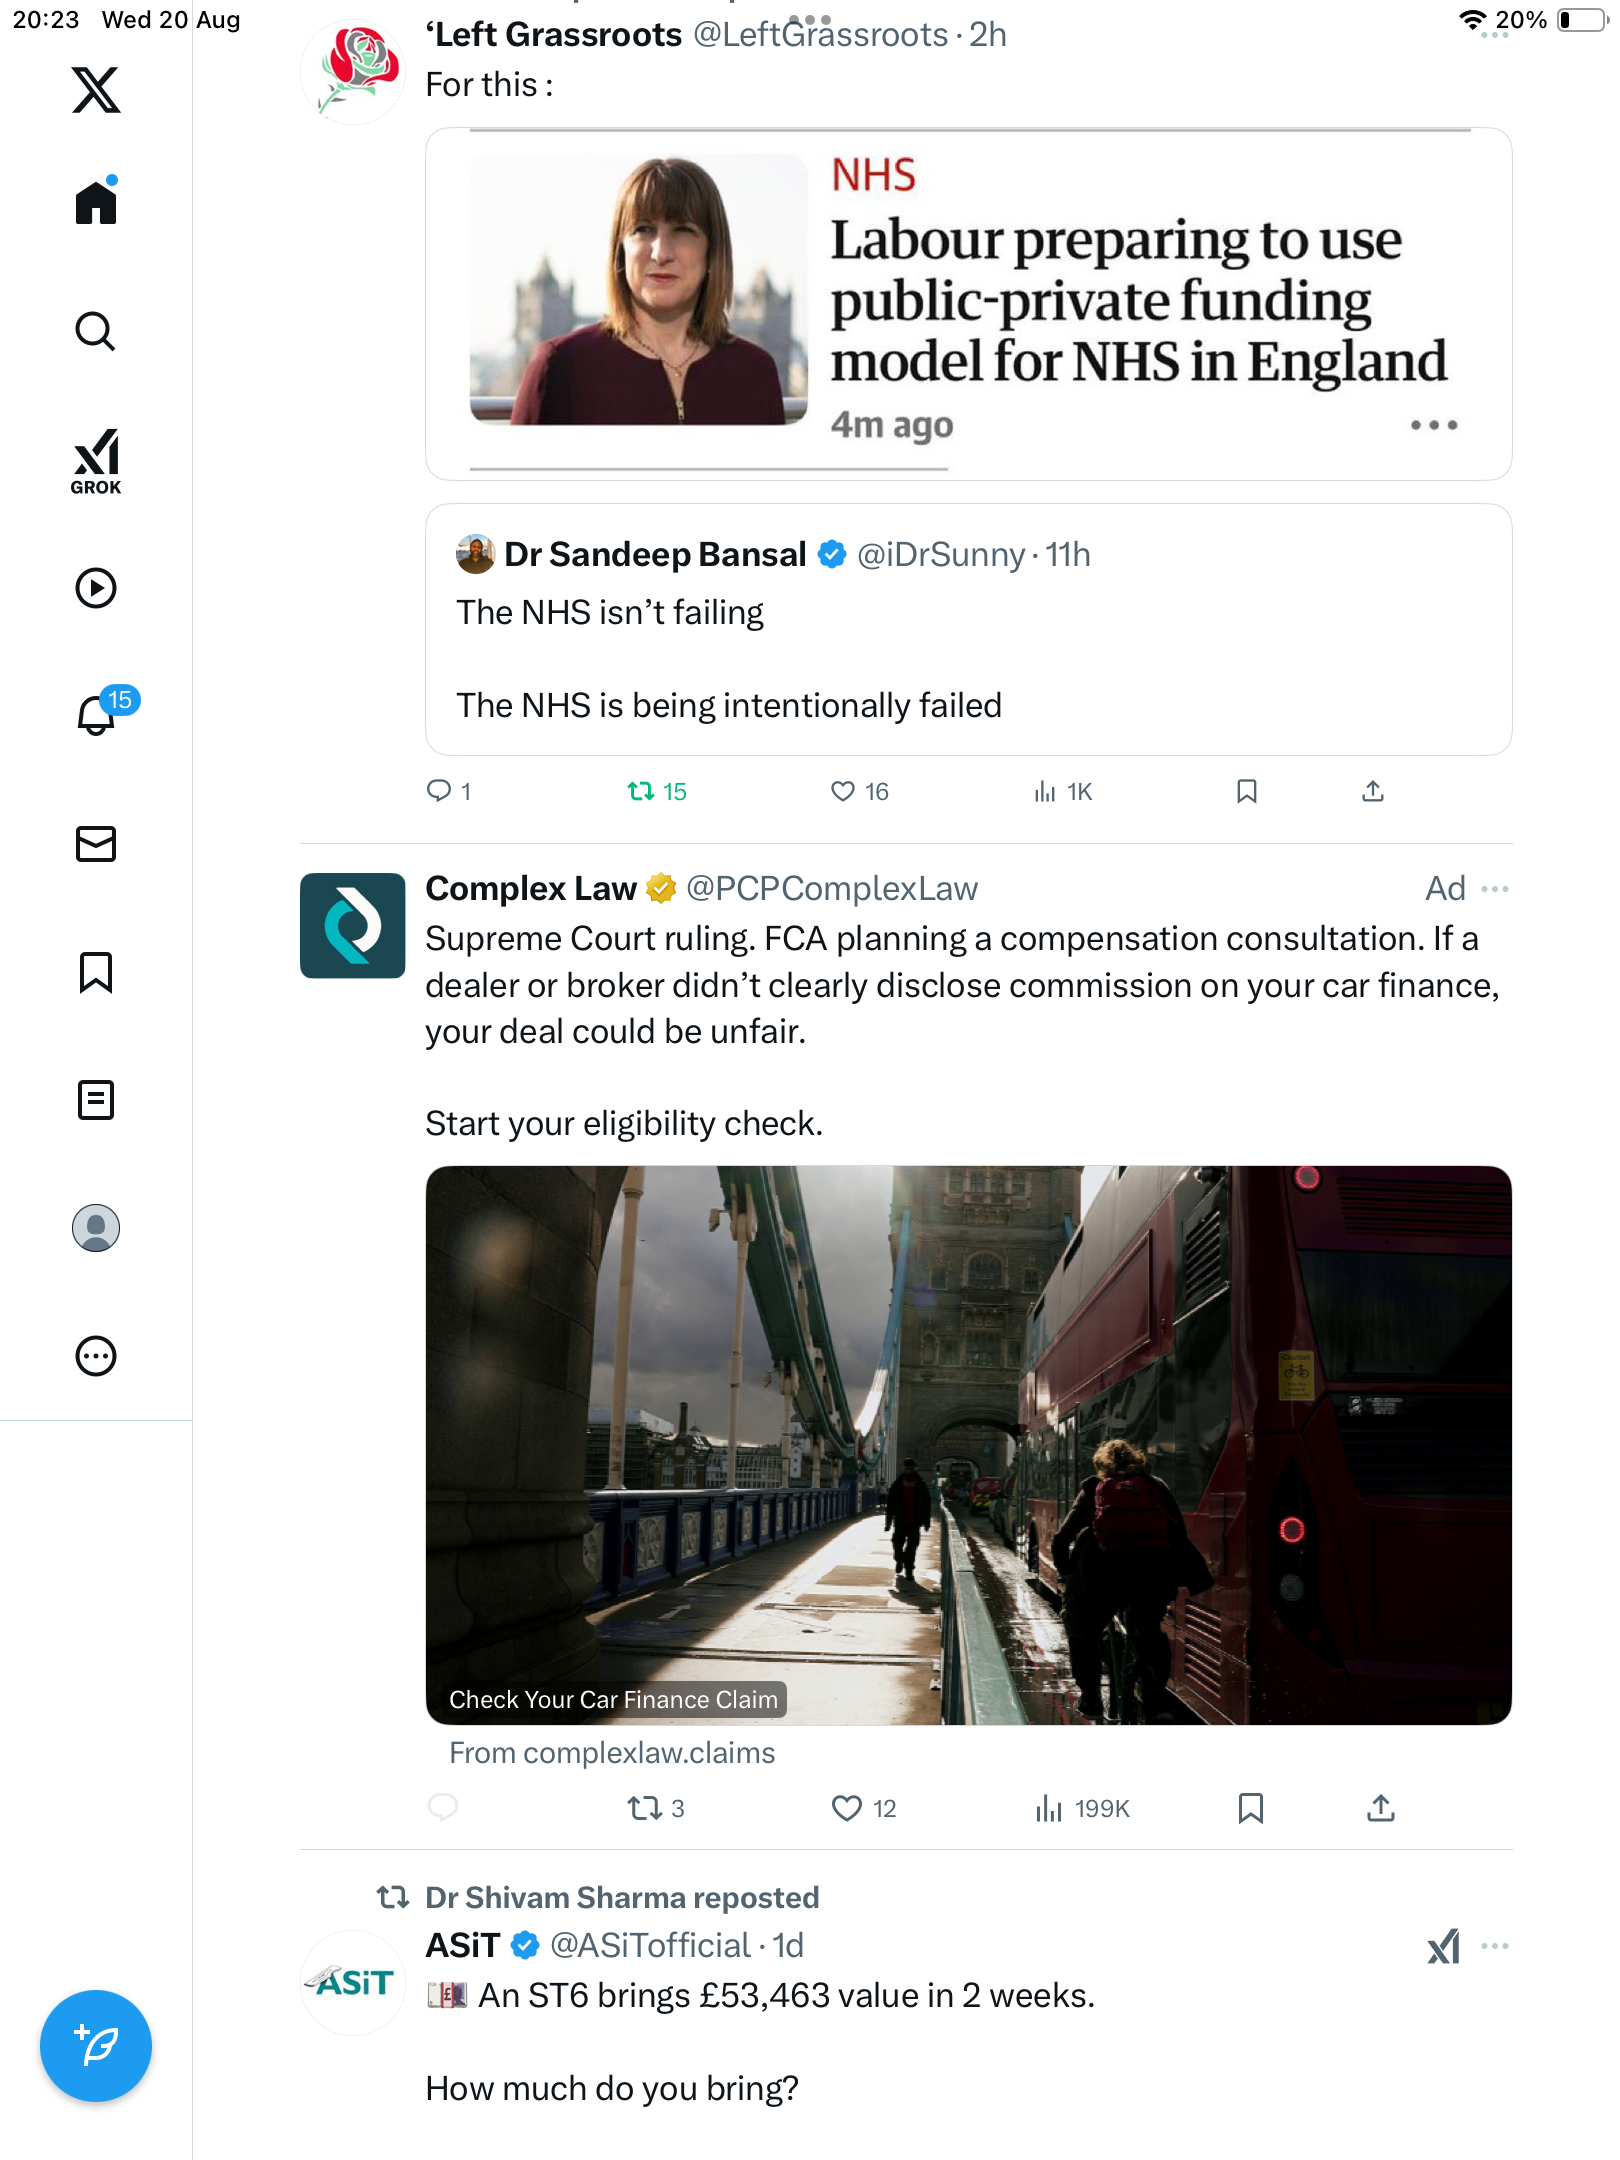1620x2160 pixels.
Task: Open the Lists icon in sidebar
Action: [96, 1100]
